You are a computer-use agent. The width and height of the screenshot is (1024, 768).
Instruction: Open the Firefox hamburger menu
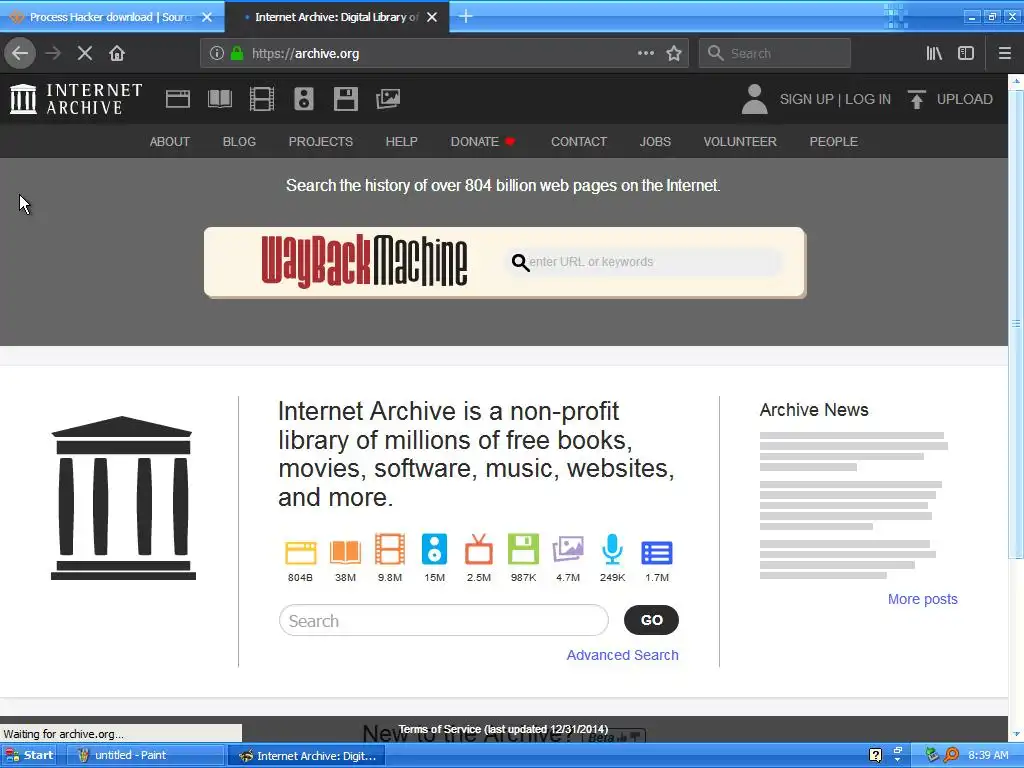pyautogui.click(x=1005, y=53)
